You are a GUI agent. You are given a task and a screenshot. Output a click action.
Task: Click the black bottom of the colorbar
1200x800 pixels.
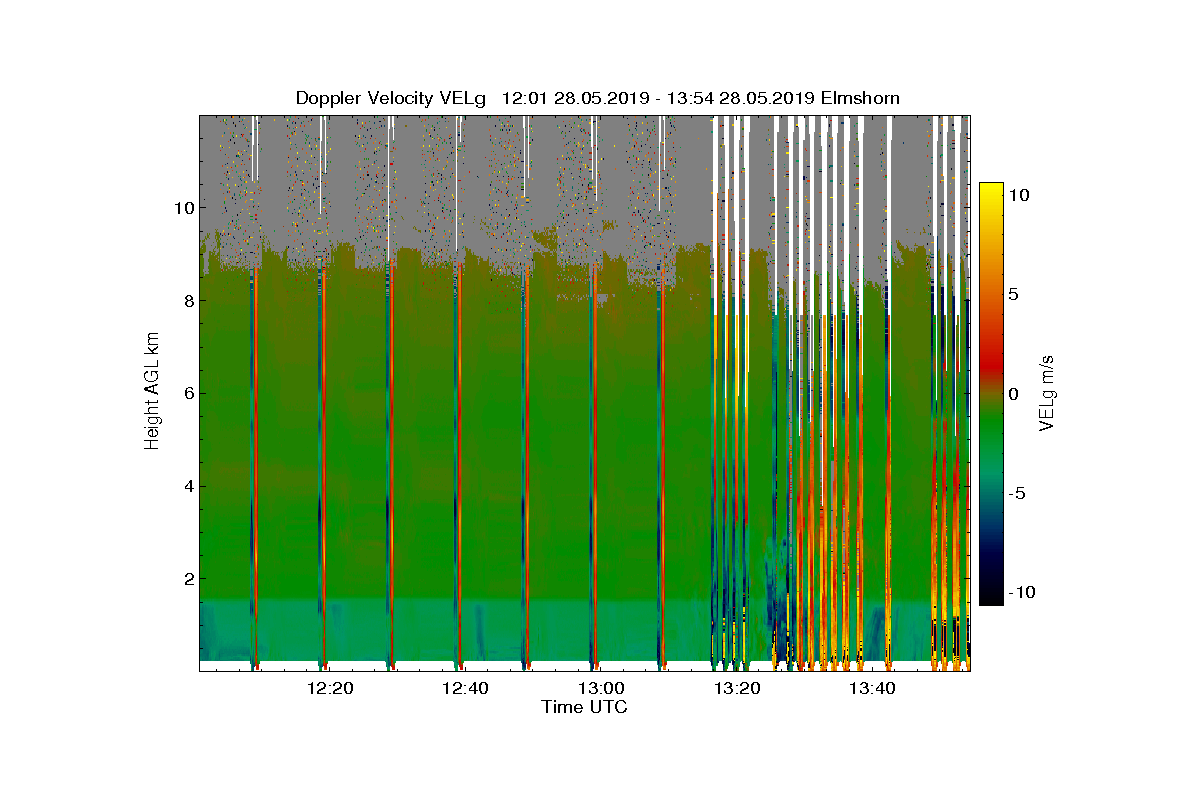click(x=991, y=595)
